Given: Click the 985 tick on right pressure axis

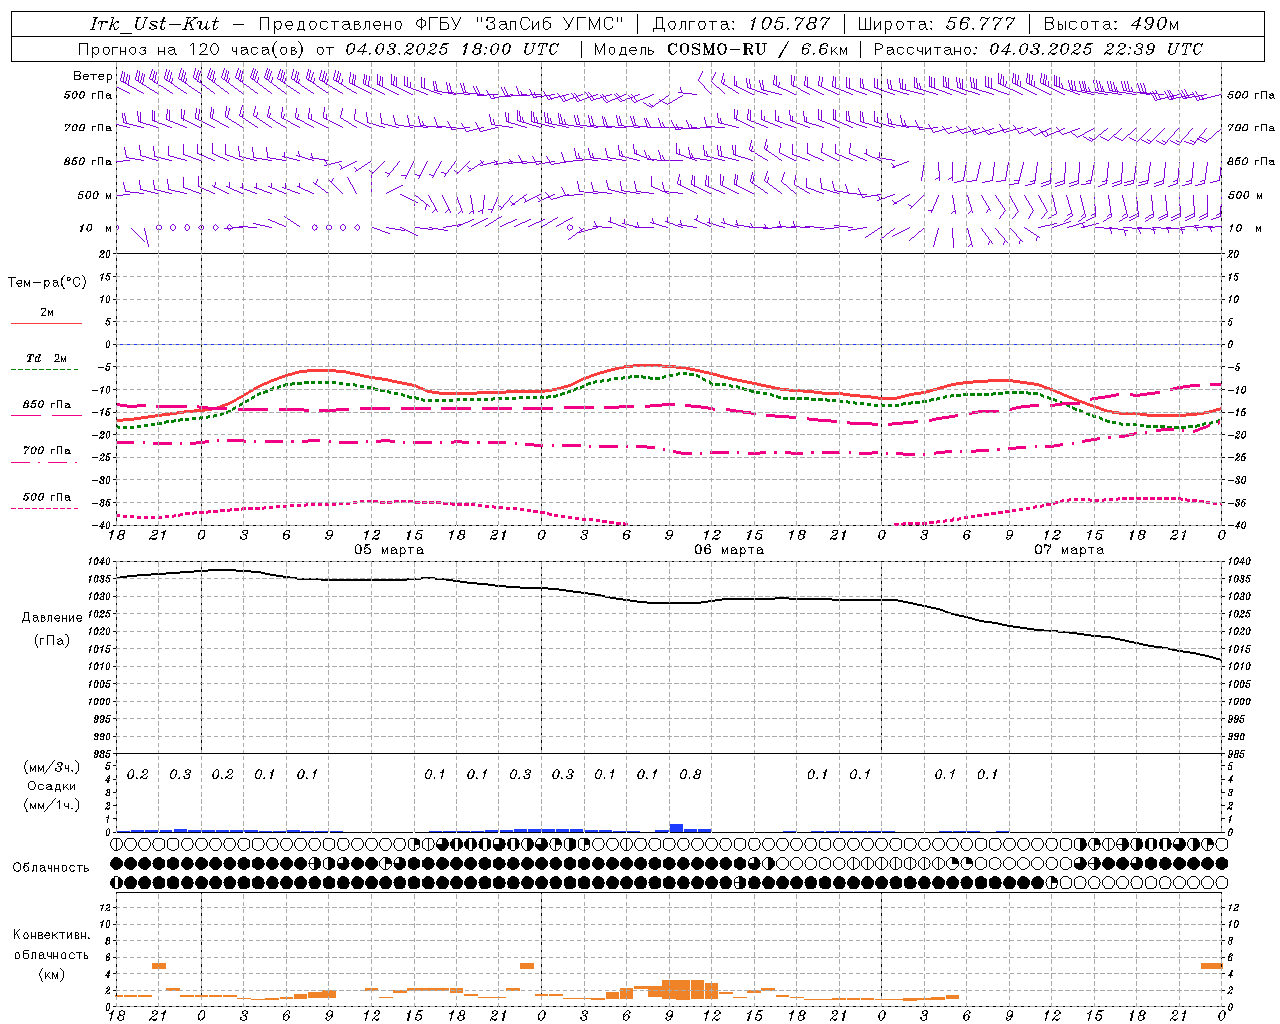Looking at the screenshot, I should 1238,754.
